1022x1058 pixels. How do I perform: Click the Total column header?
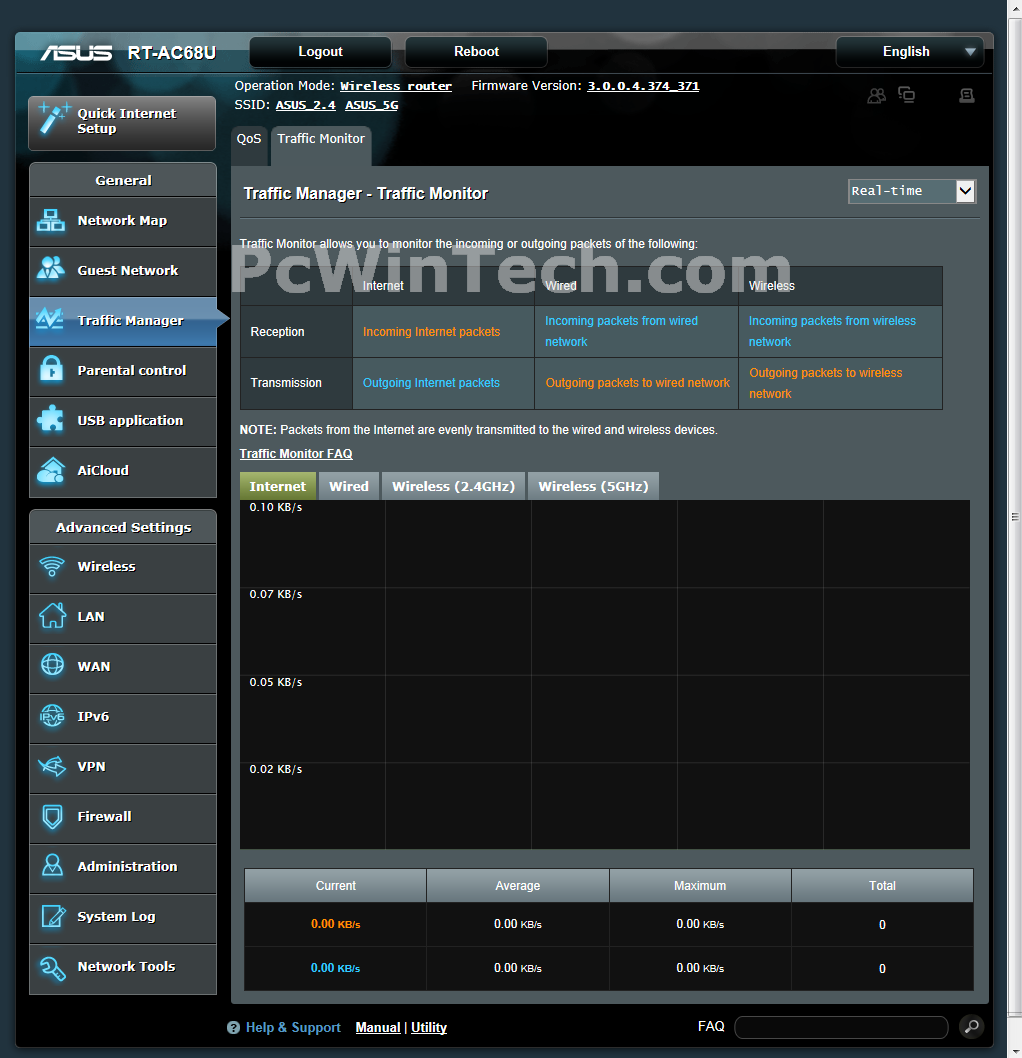(882, 885)
